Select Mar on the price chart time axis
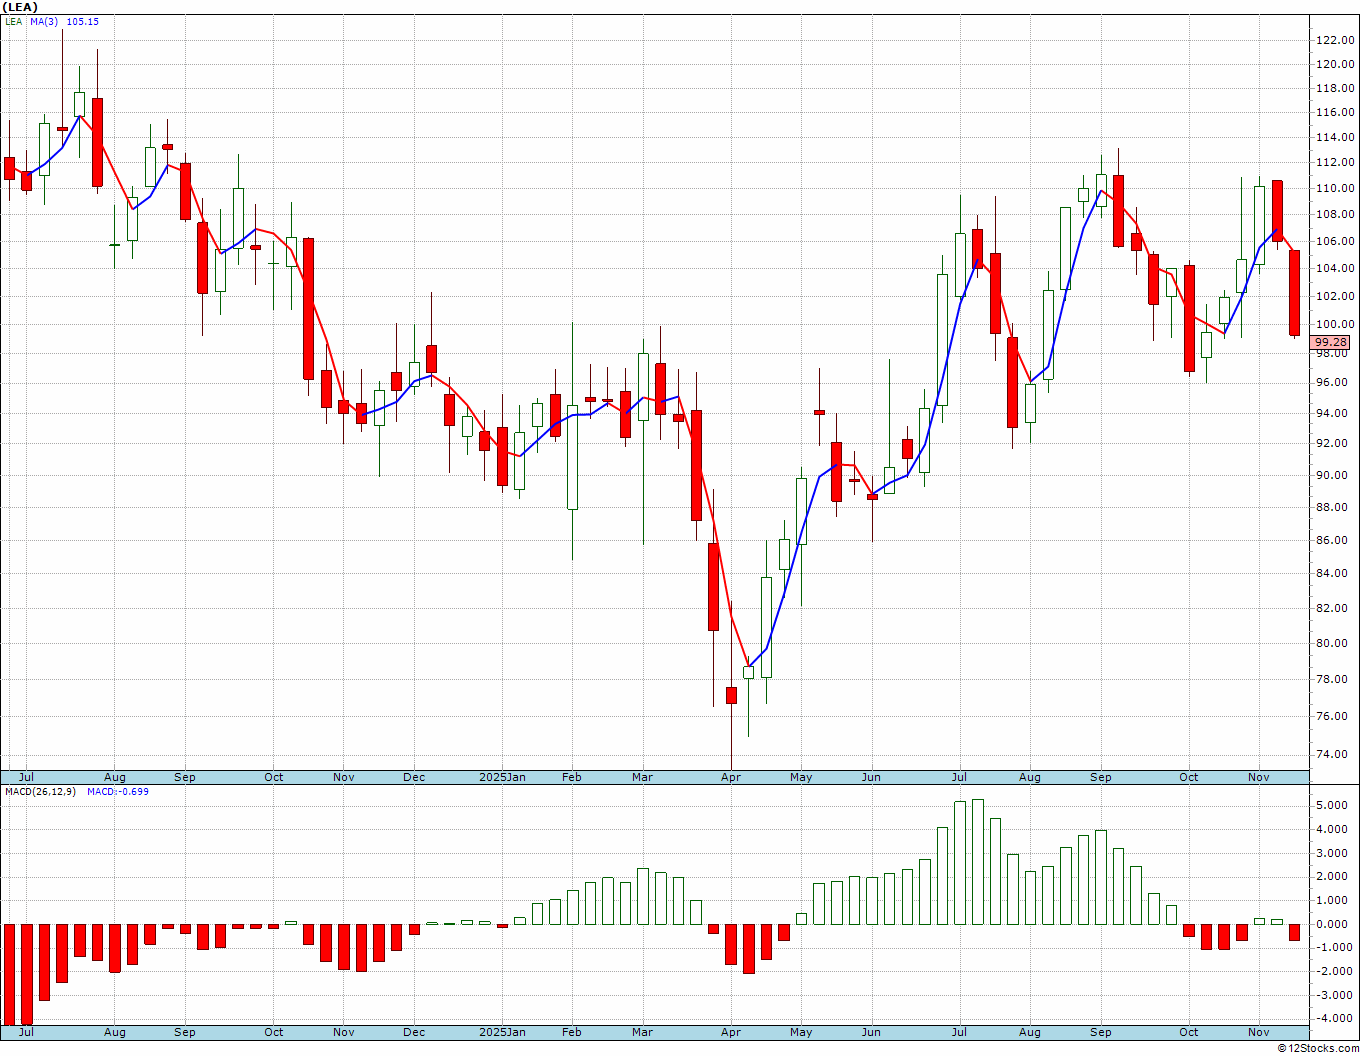Image resolution: width=1360 pixels, height=1056 pixels. (x=642, y=777)
